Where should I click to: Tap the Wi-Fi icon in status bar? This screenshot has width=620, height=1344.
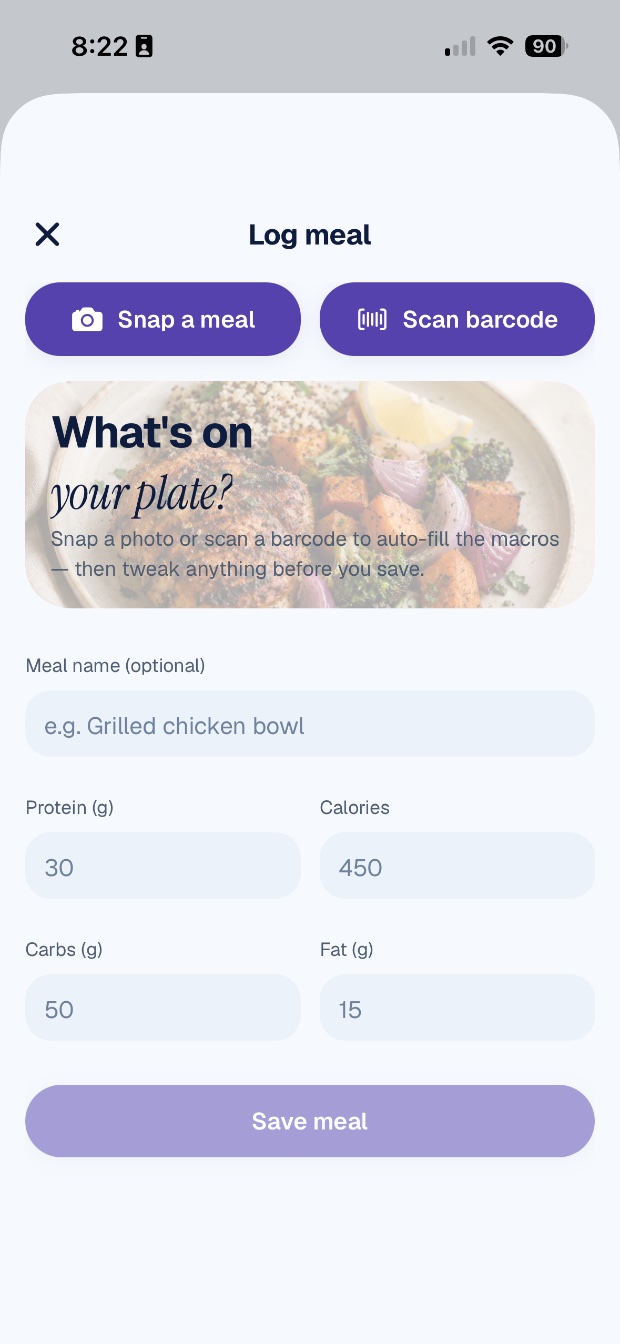(x=499, y=46)
